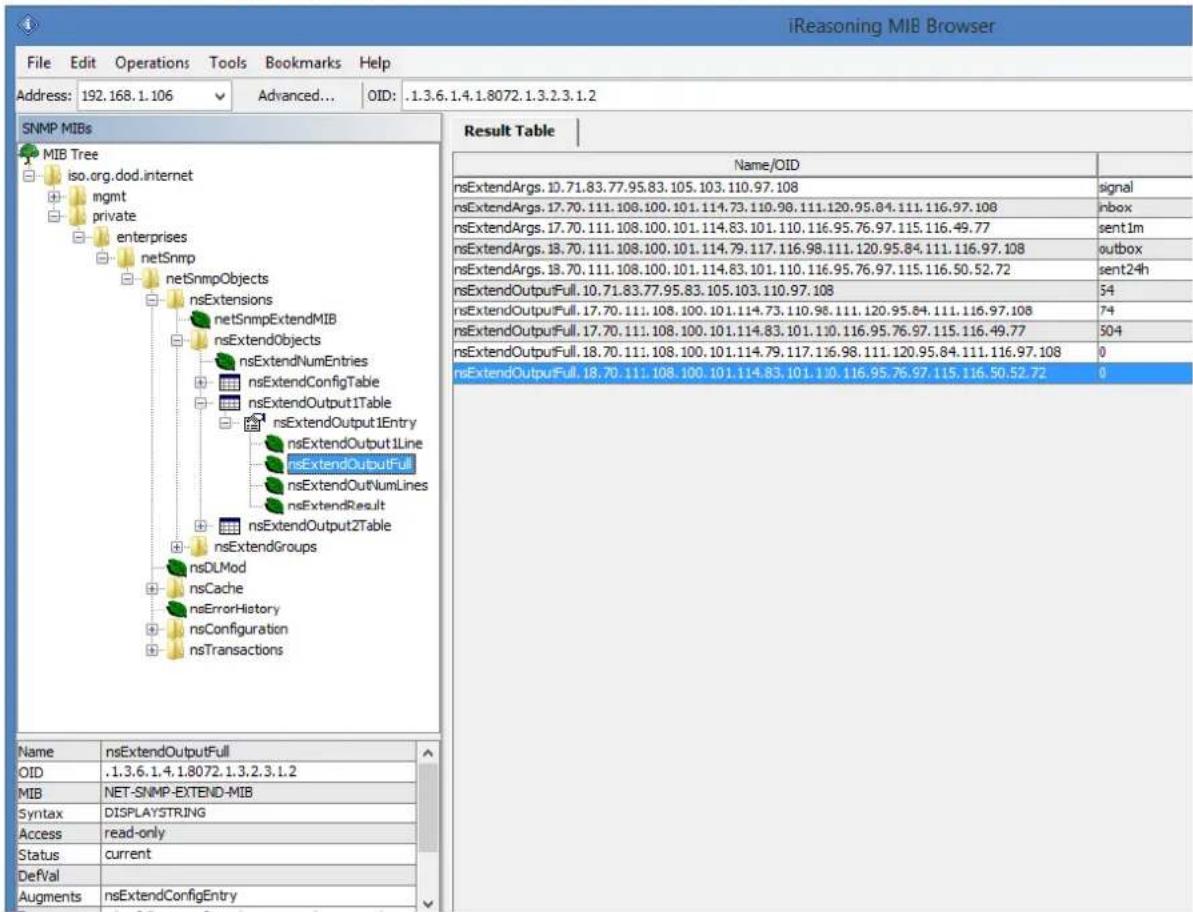The height and width of the screenshot is (912, 1193).
Task: Click the nsExtendOutputFull leaf icon
Action: [274, 464]
